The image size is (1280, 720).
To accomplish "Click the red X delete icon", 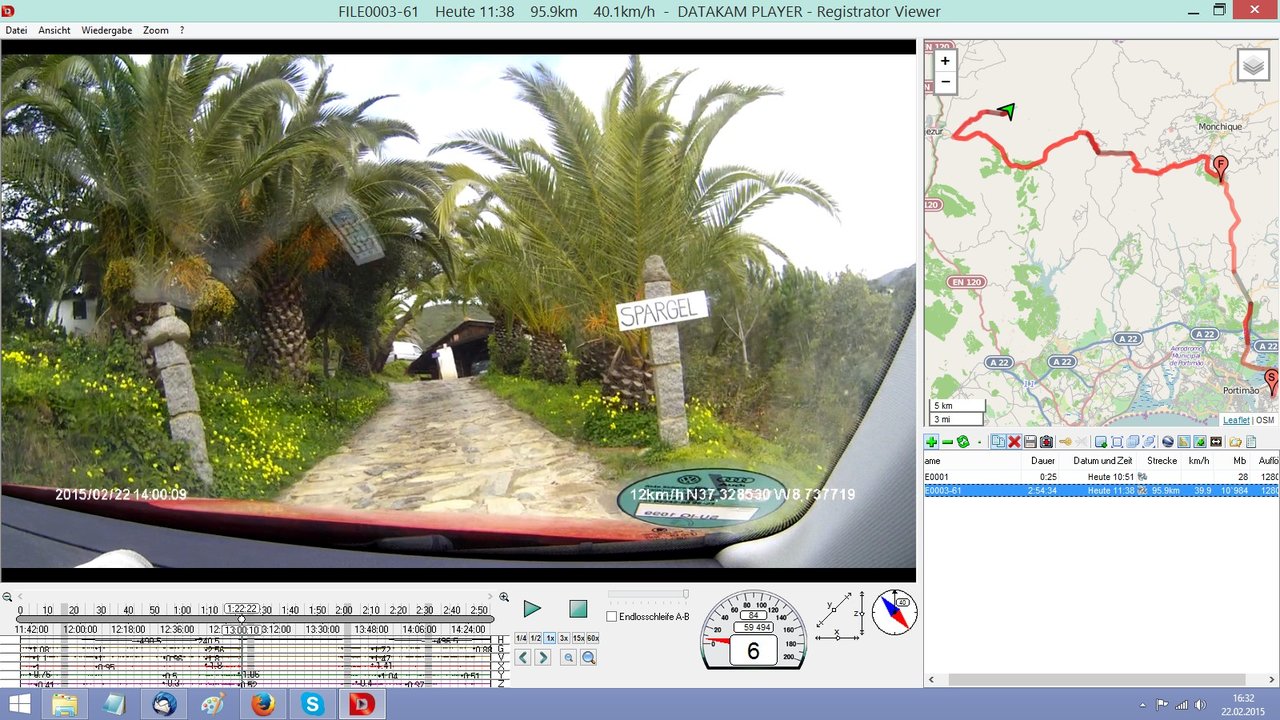I will click(x=1014, y=442).
